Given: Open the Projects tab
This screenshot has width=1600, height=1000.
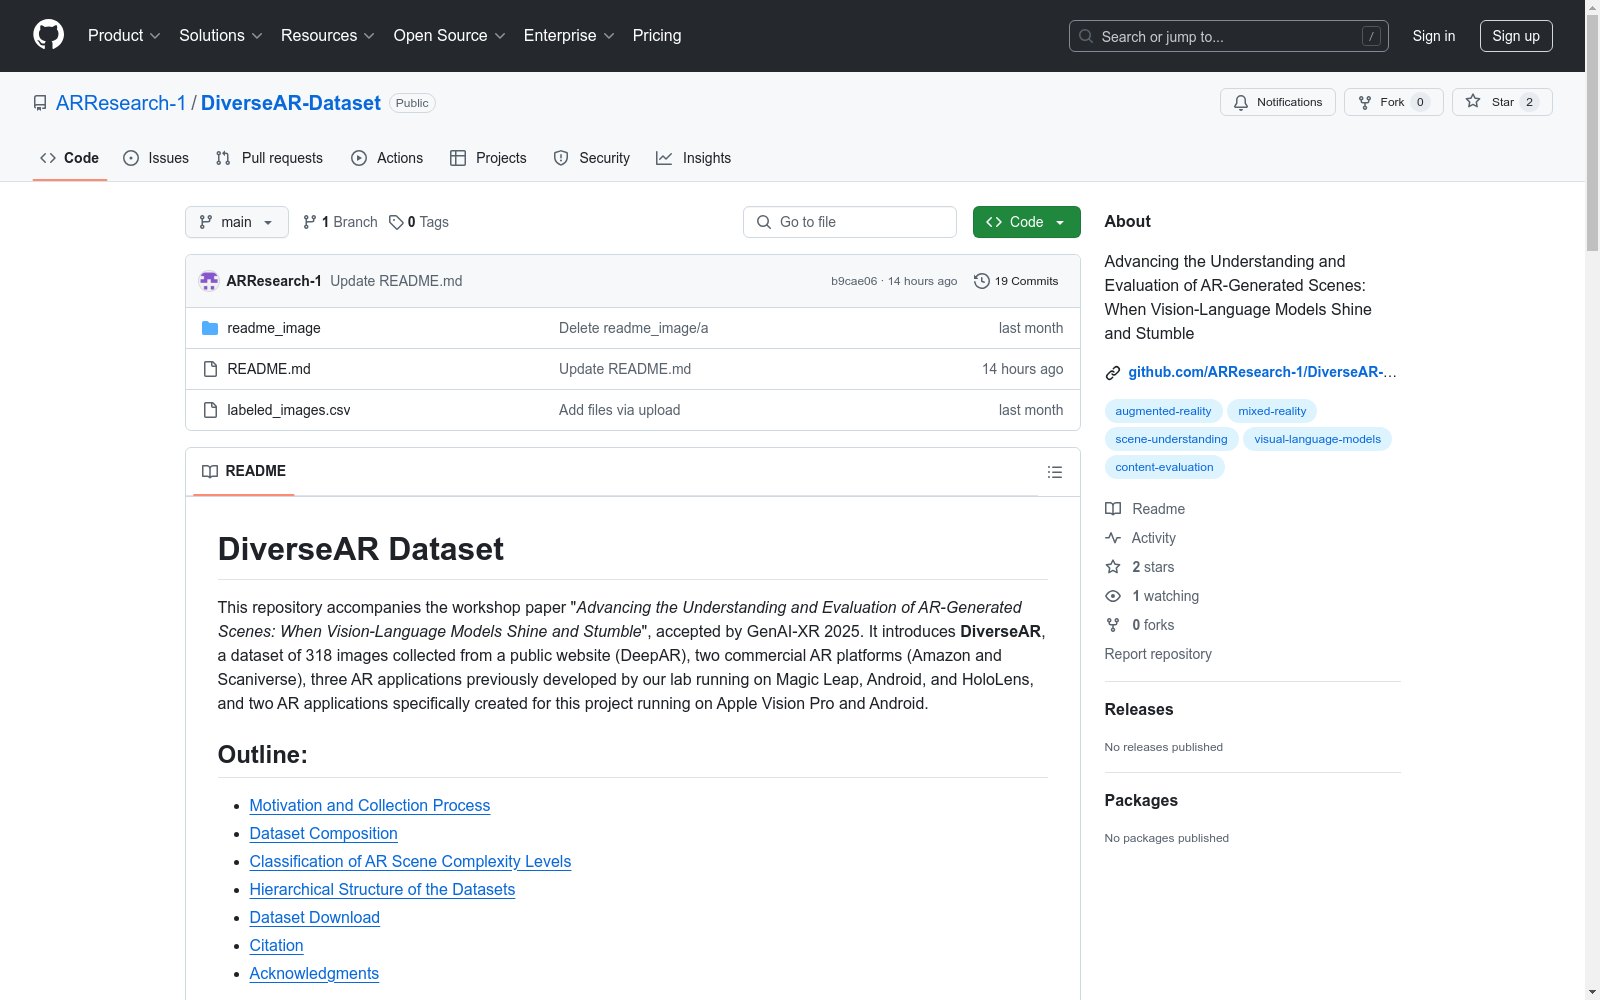Looking at the screenshot, I should click(488, 158).
